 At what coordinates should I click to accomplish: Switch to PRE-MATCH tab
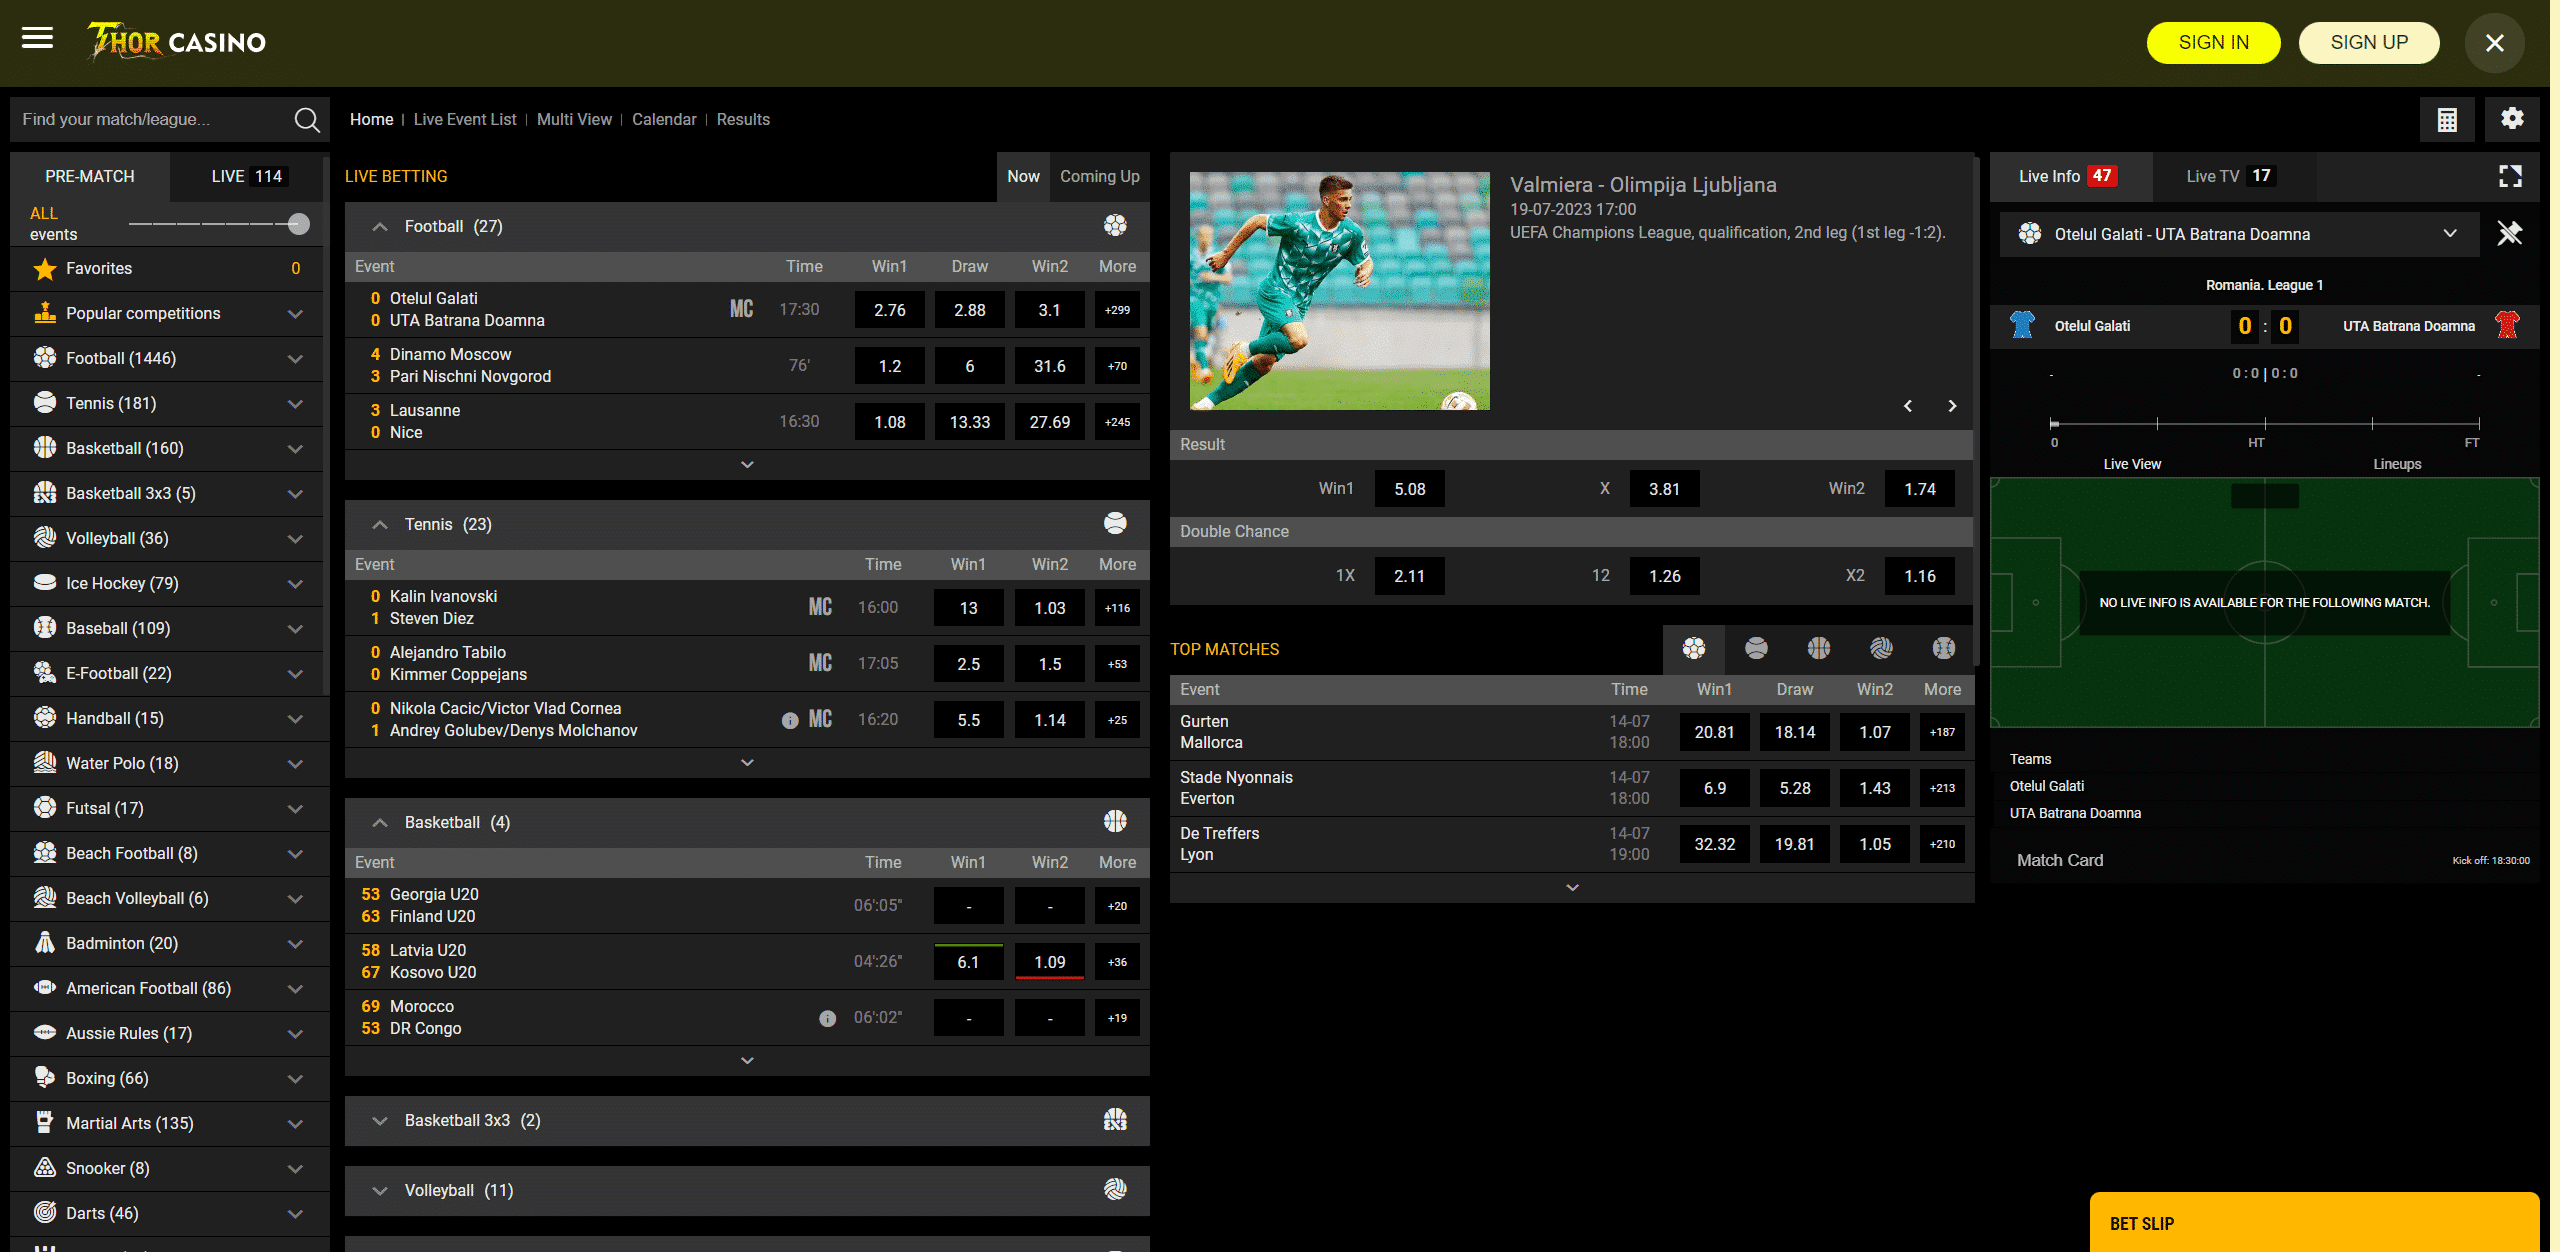(90, 177)
